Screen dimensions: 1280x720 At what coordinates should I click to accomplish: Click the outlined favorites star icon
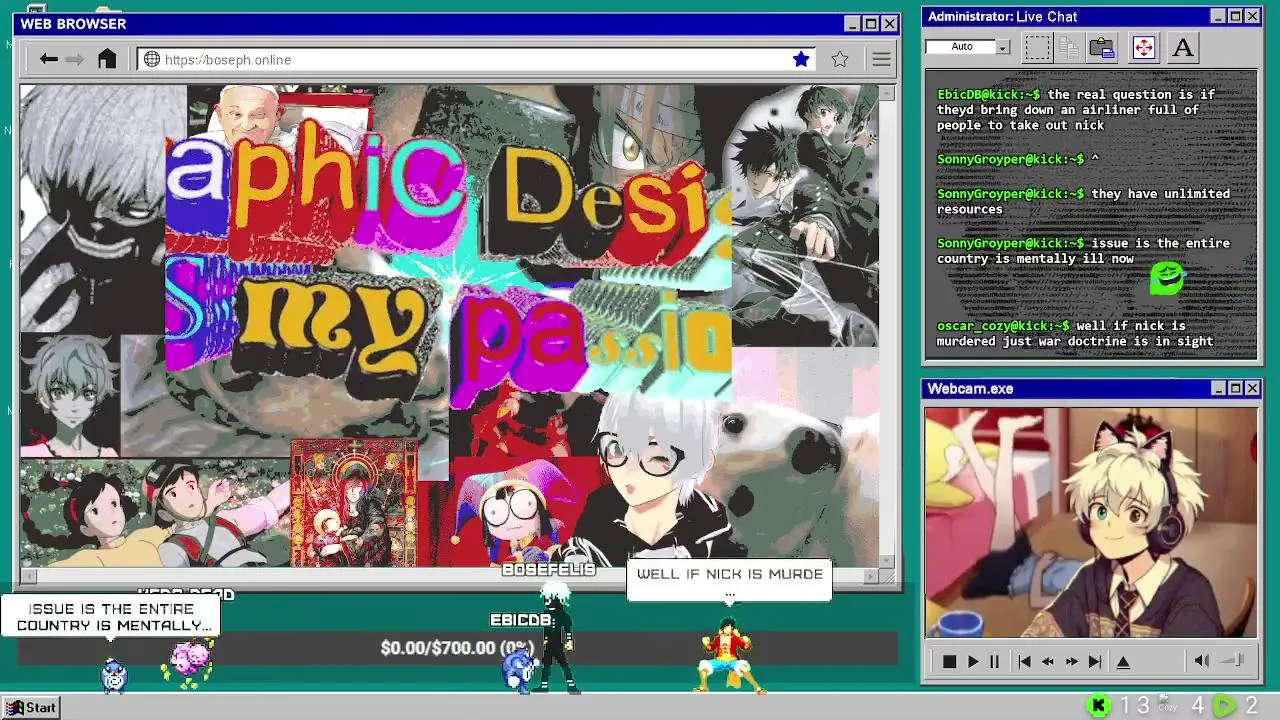[x=840, y=59]
